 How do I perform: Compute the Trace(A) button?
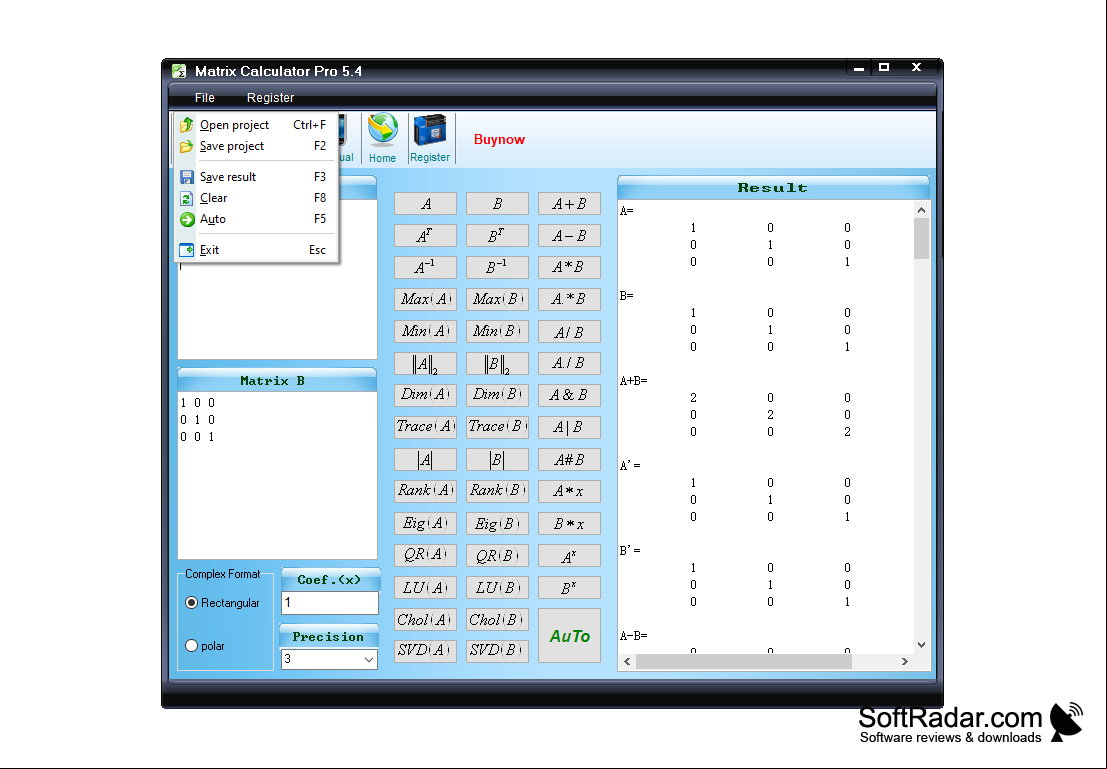pos(425,427)
